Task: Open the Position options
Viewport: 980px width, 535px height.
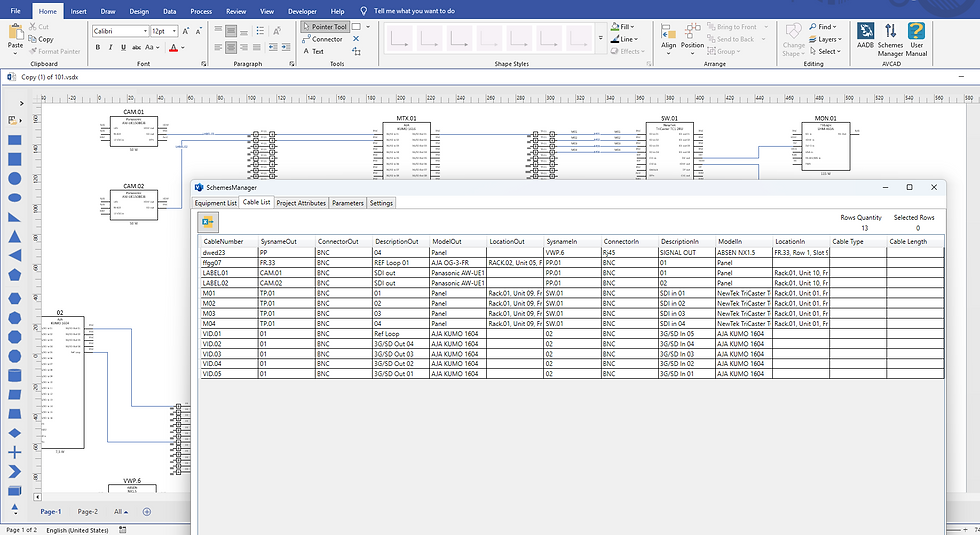Action: tap(692, 38)
